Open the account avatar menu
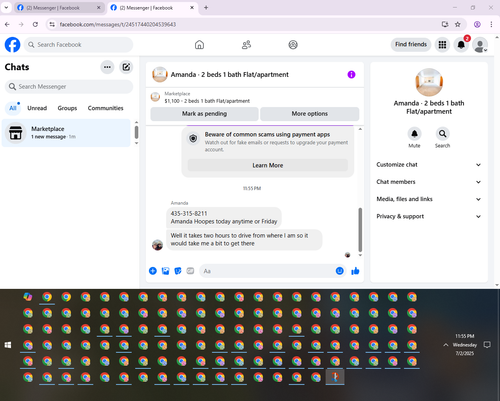500x401 pixels. pyautogui.click(x=480, y=45)
